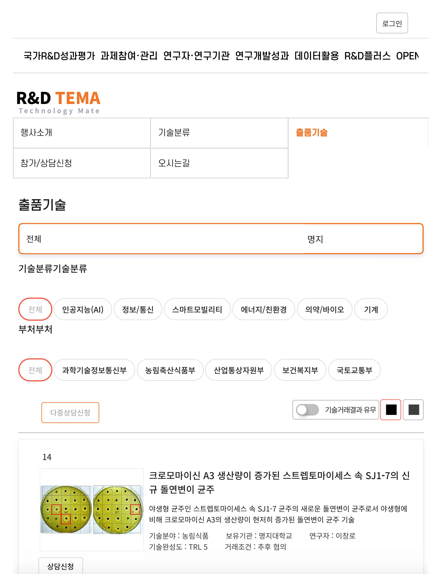Open the 크로모마이신 A3 technology title link
Image resolution: width=436 pixels, height=574 pixels.
coord(279,482)
